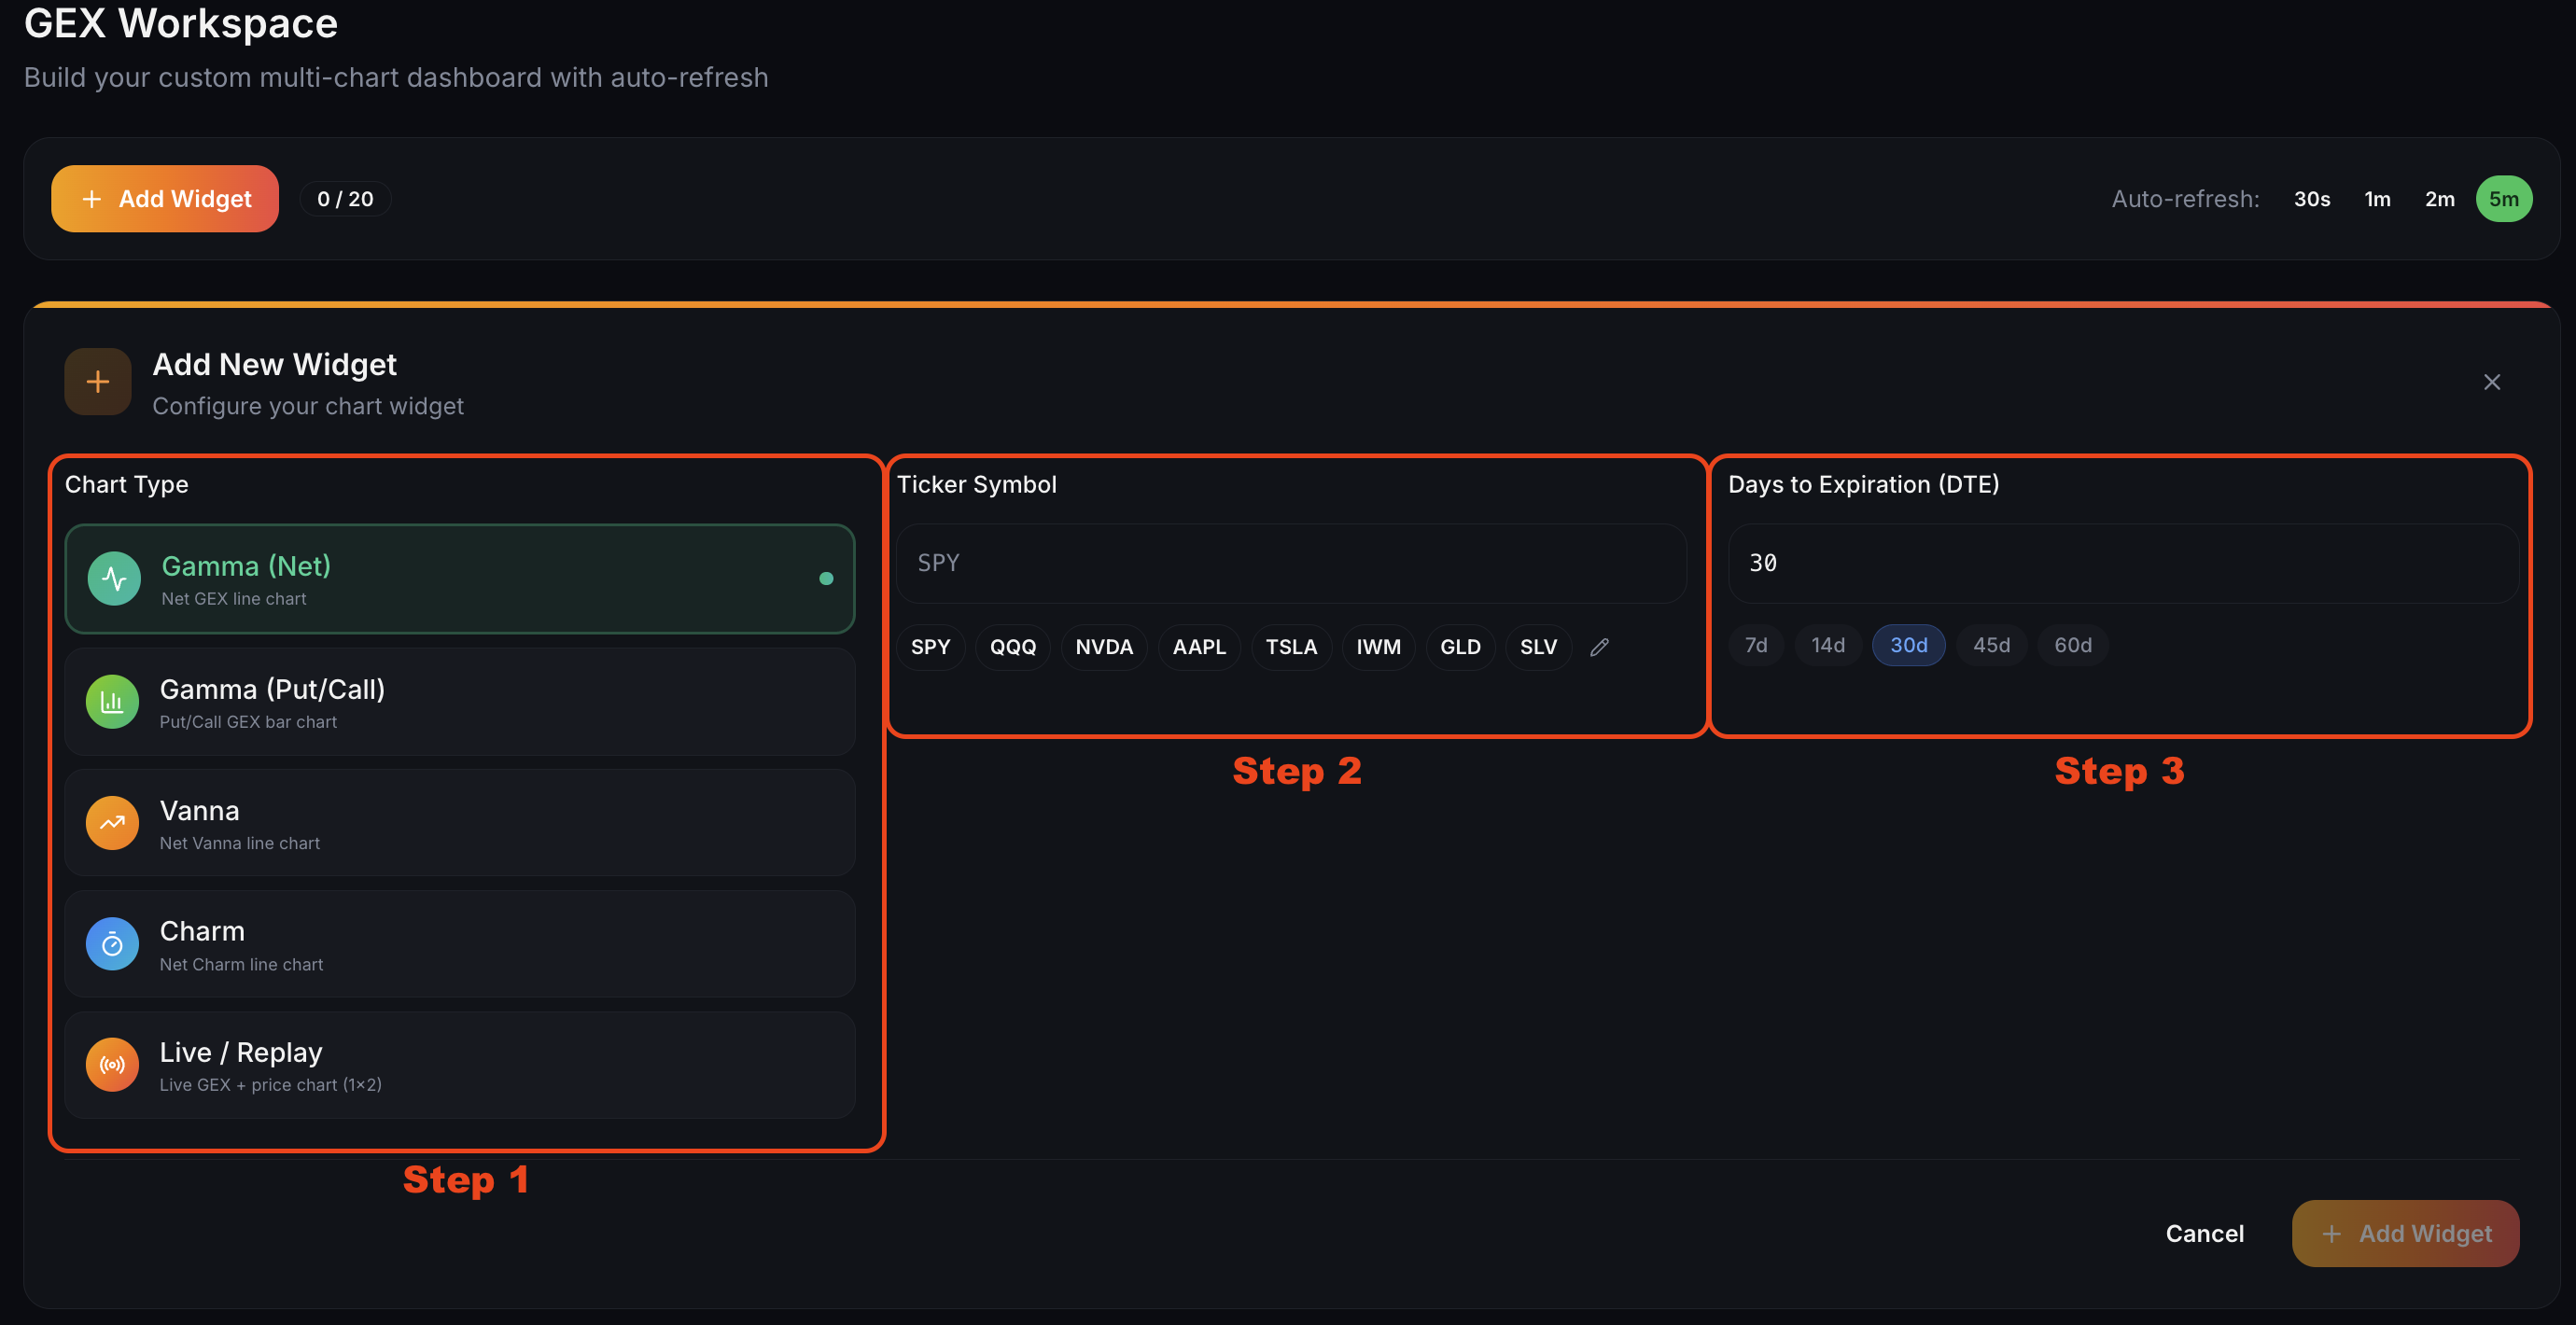
Task: Choose the 45d DTE preset
Action: tap(1991, 645)
